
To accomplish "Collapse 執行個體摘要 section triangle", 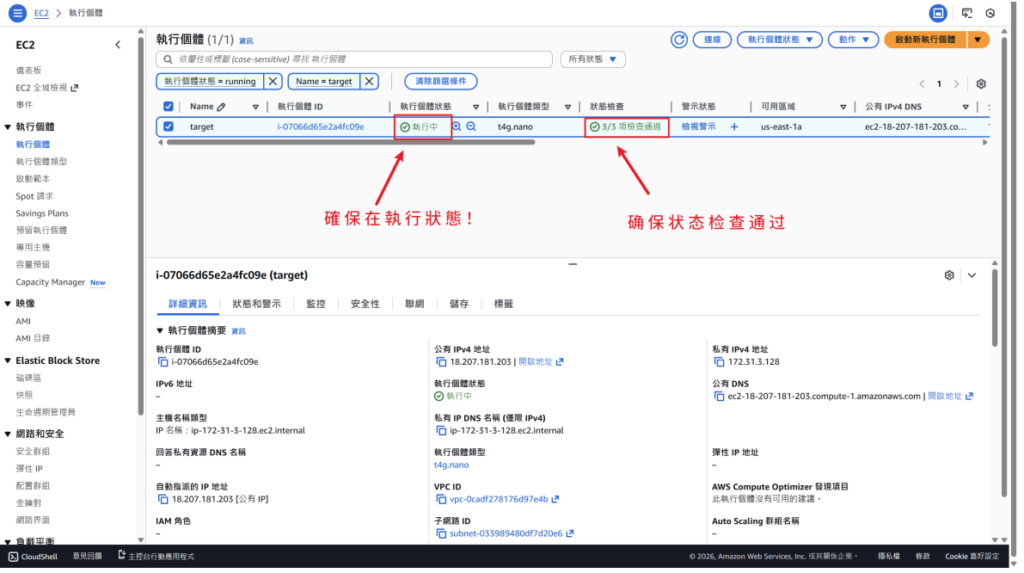I will (161, 333).
